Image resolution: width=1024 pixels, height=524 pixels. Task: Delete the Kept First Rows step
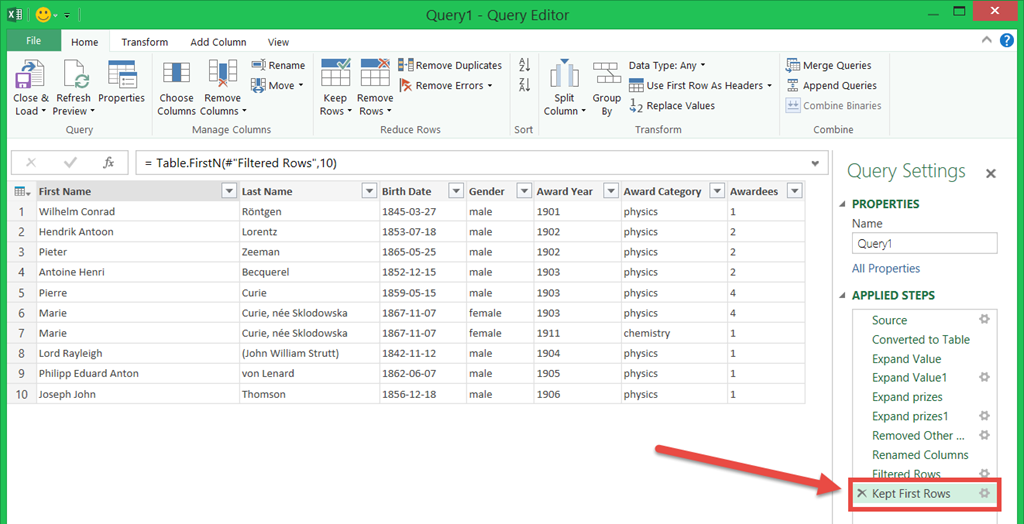pos(862,494)
